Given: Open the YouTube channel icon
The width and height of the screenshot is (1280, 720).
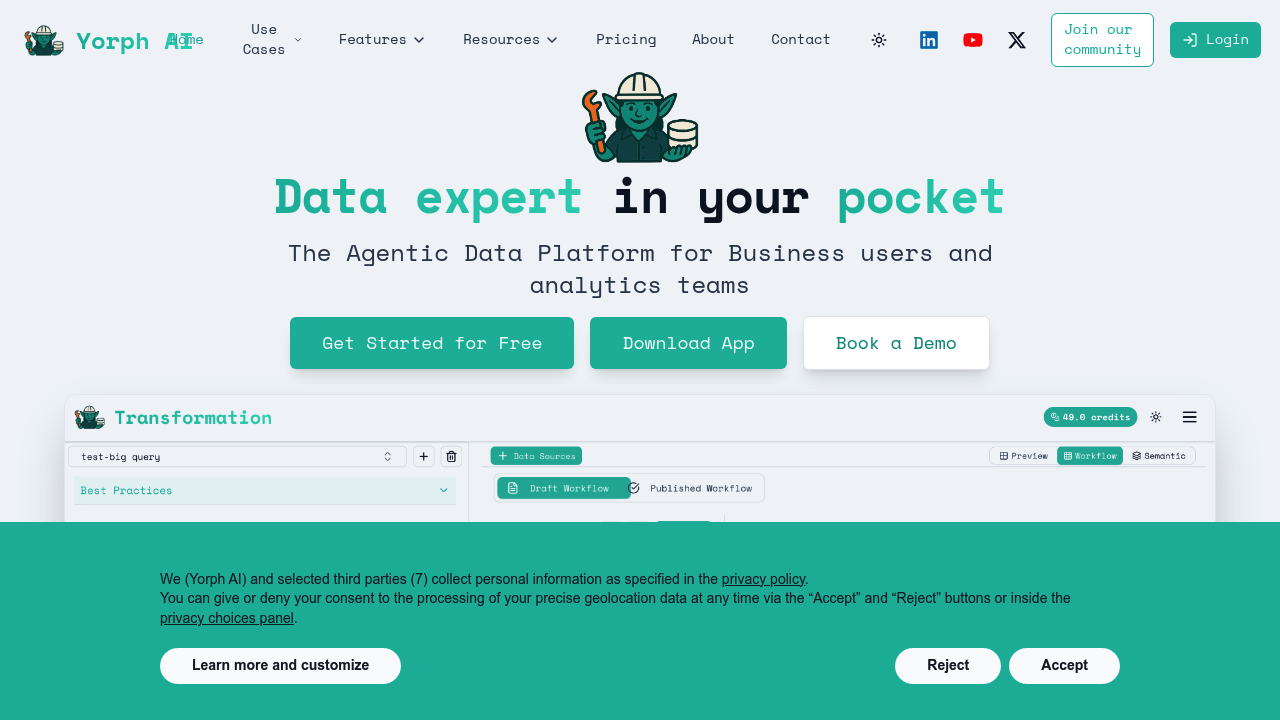Looking at the screenshot, I should 973,40.
